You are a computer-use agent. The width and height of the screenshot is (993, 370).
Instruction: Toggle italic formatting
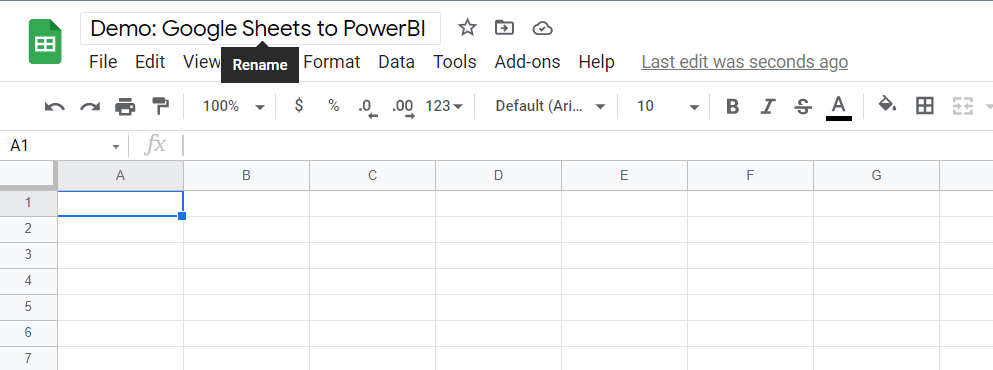[768, 106]
